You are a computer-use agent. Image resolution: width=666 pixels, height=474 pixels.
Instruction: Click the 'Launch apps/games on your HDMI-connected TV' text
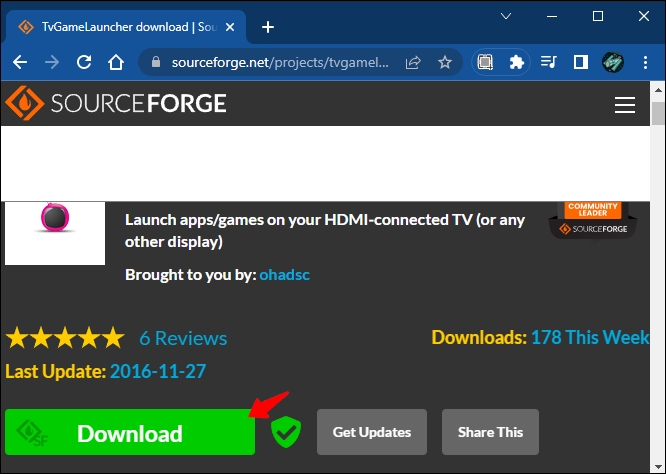tap(325, 231)
